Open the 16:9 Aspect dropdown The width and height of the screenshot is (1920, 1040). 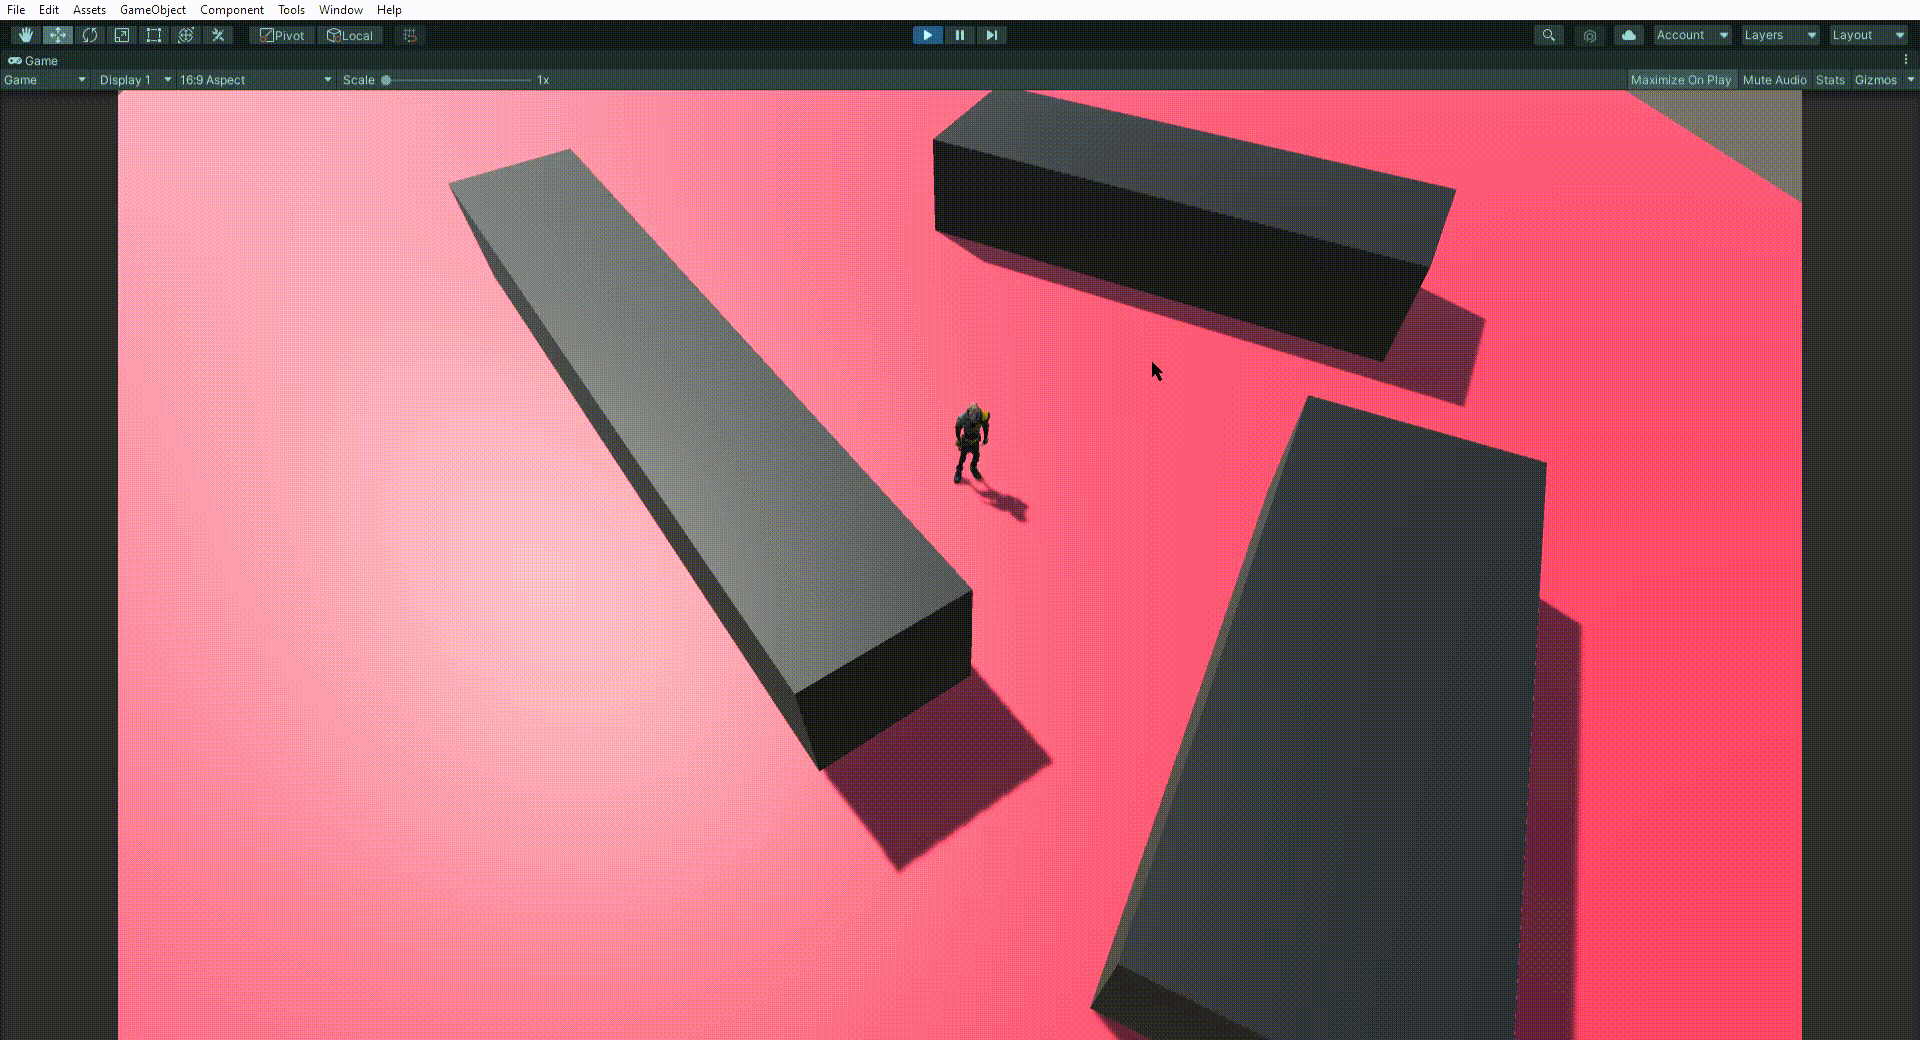tap(255, 80)
